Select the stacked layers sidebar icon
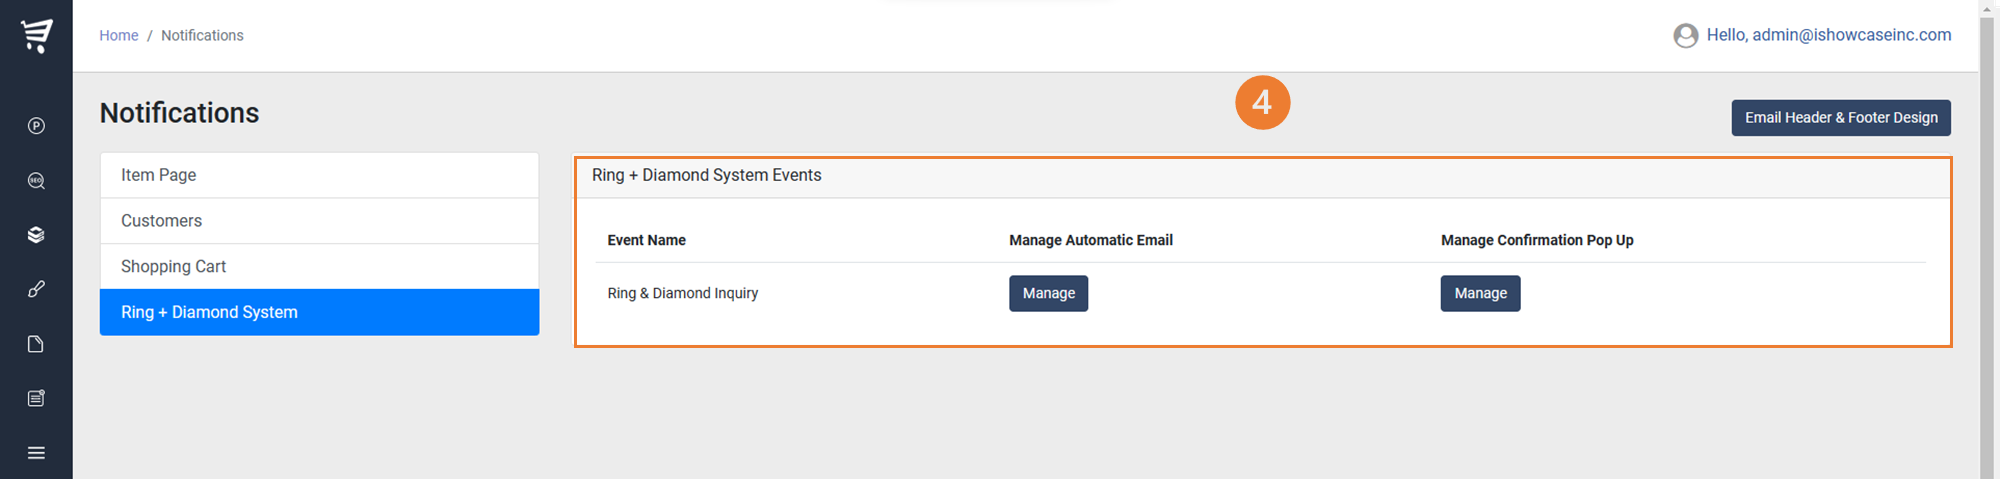Viewport: 2000px width, 479px height. (36, 235)
